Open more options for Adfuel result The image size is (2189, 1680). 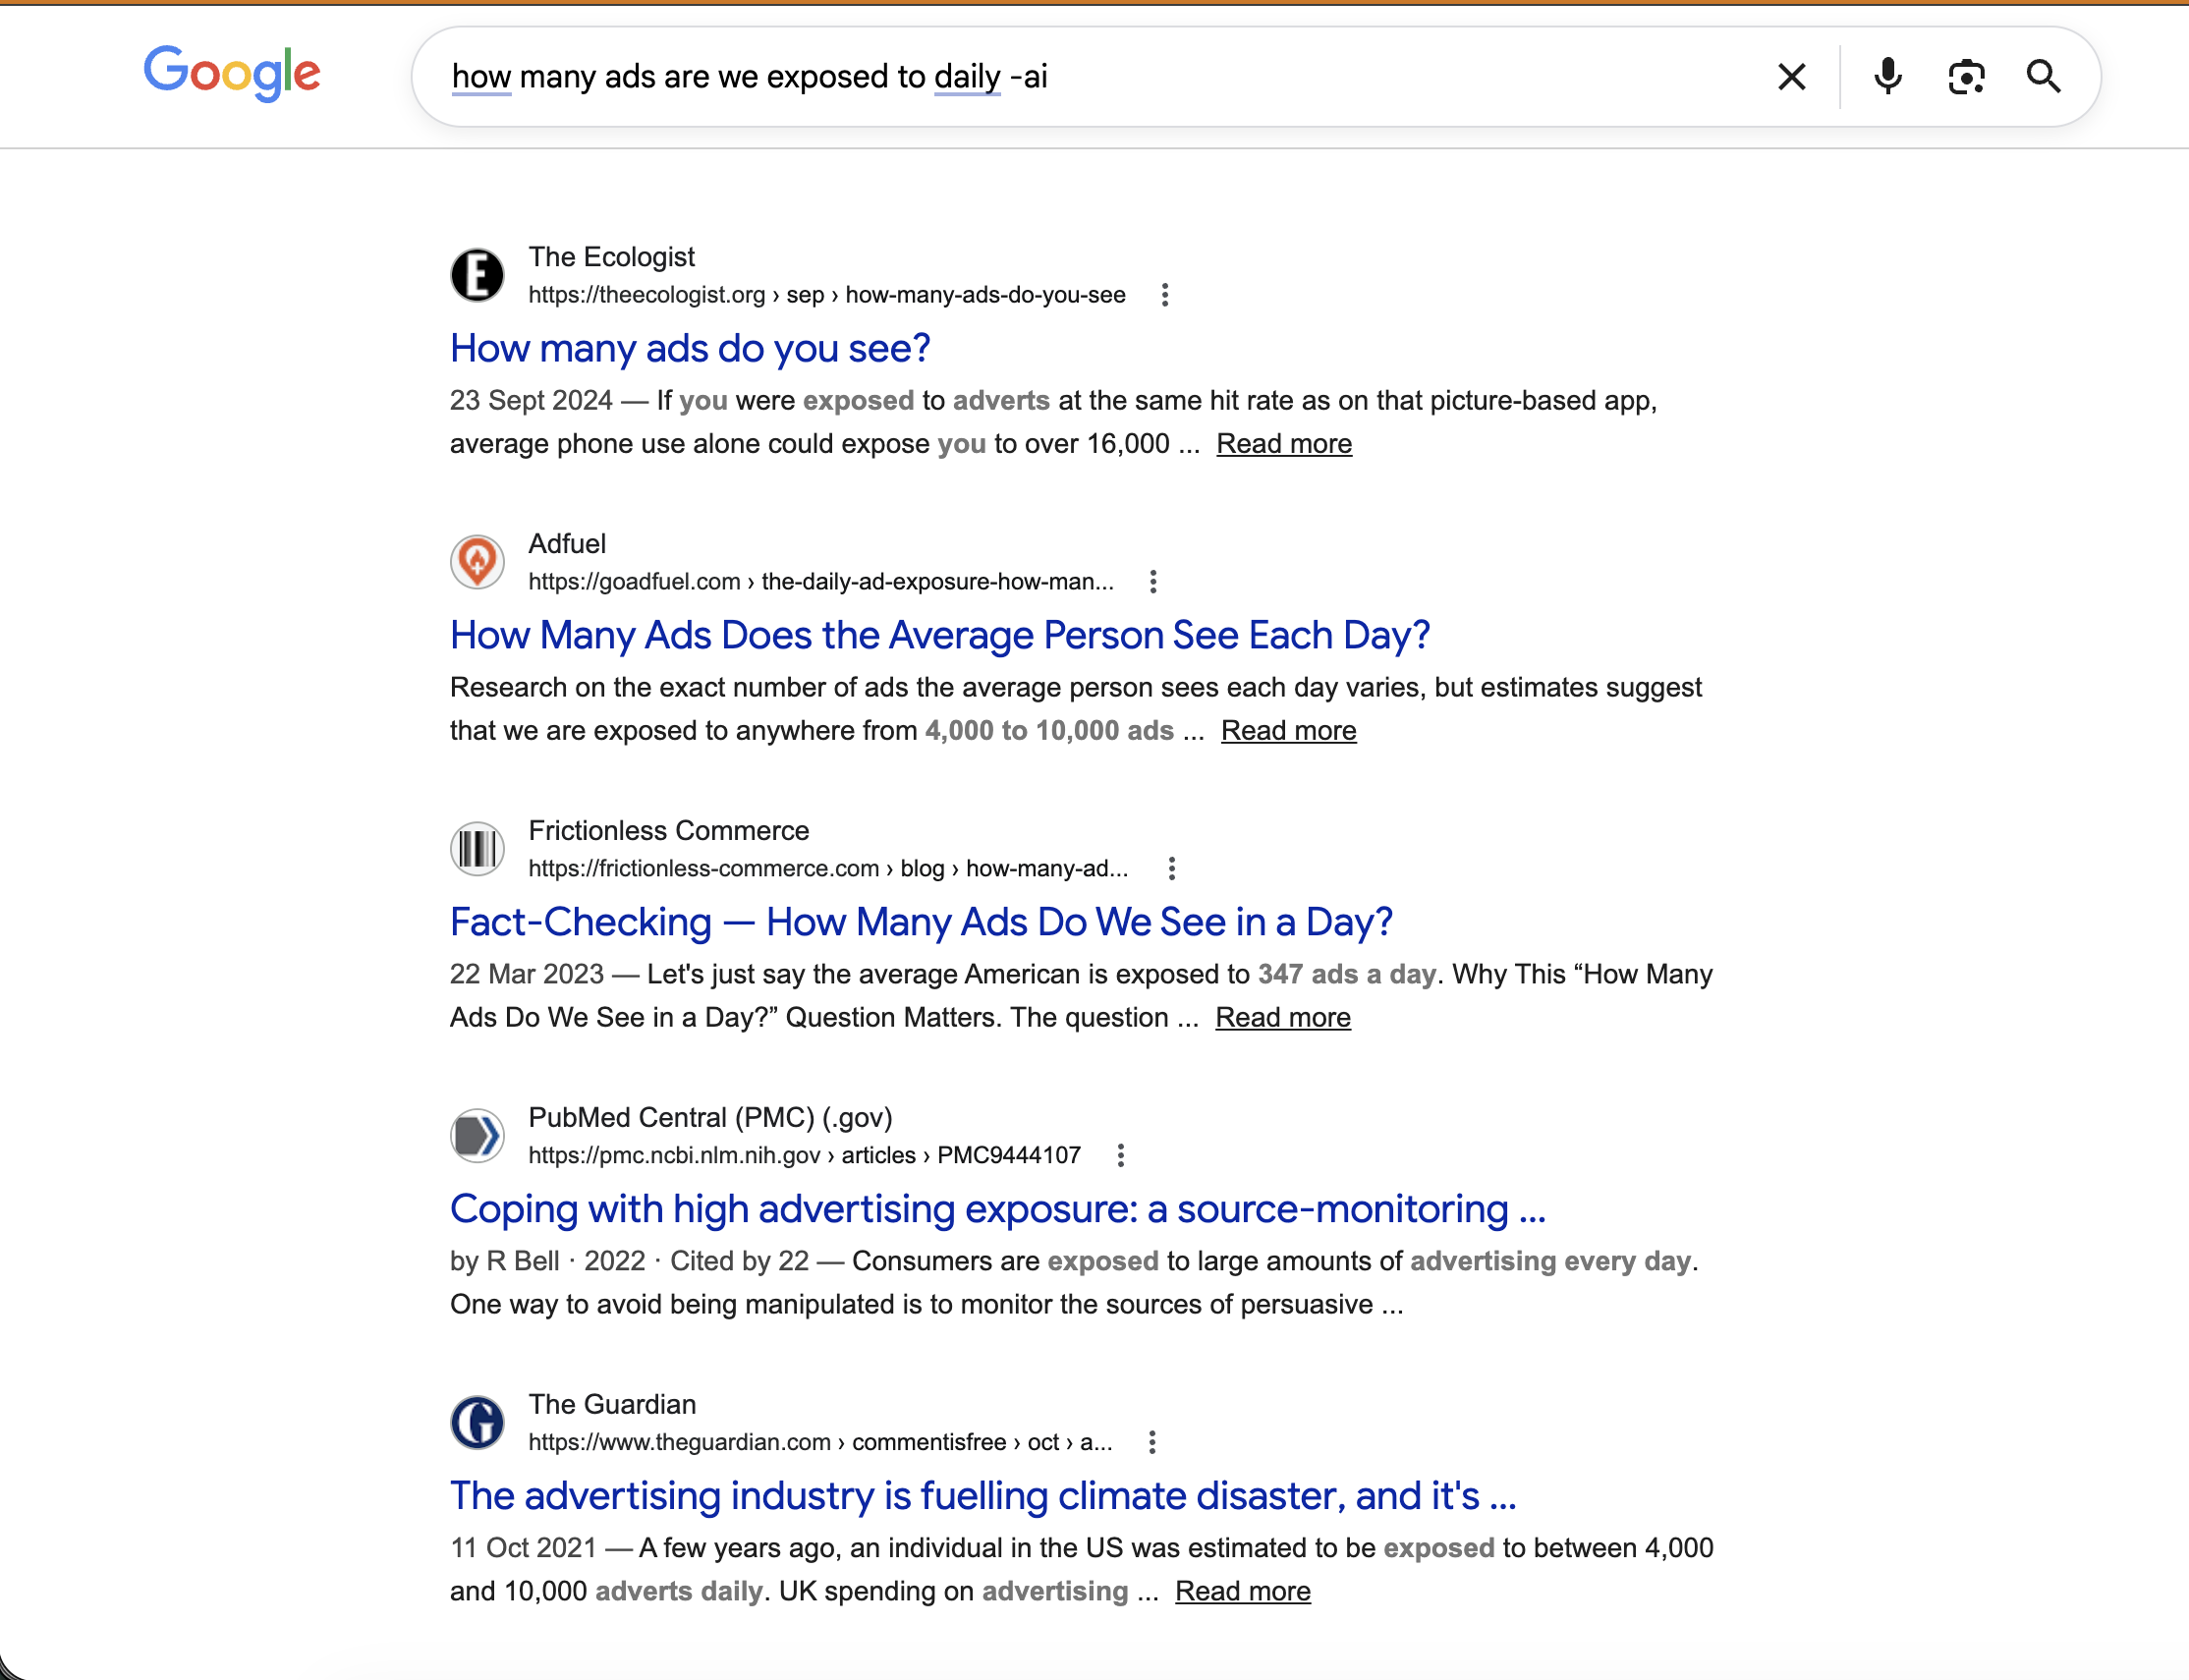tap(1153, 582)
